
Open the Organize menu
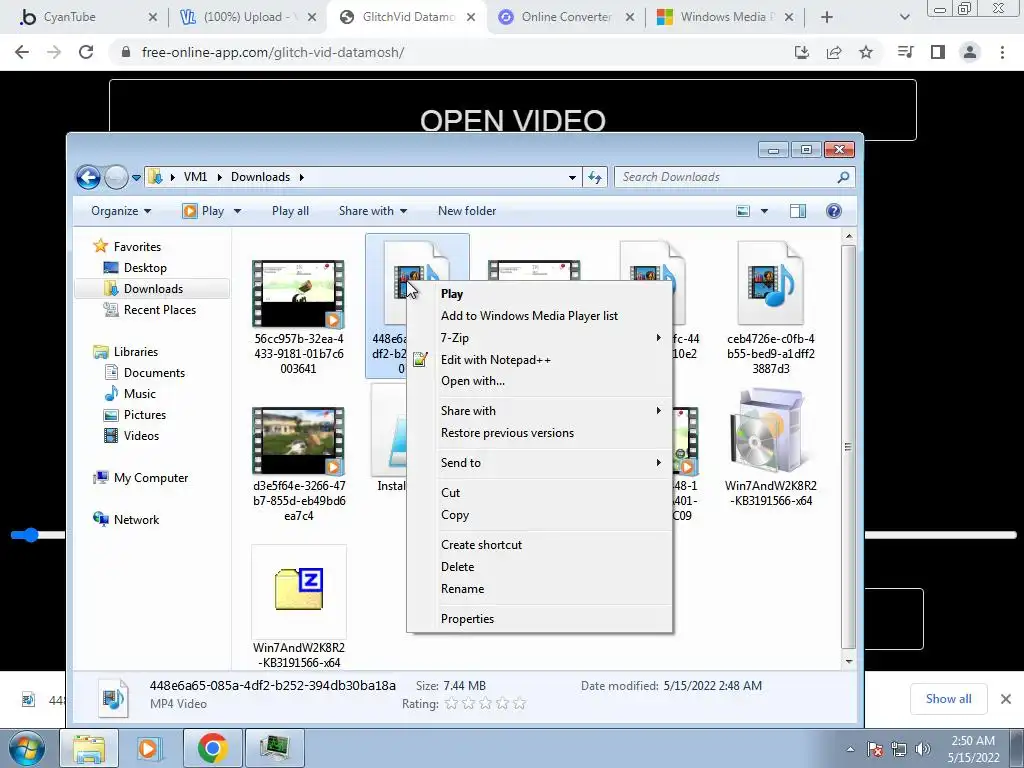click(121, 211)
